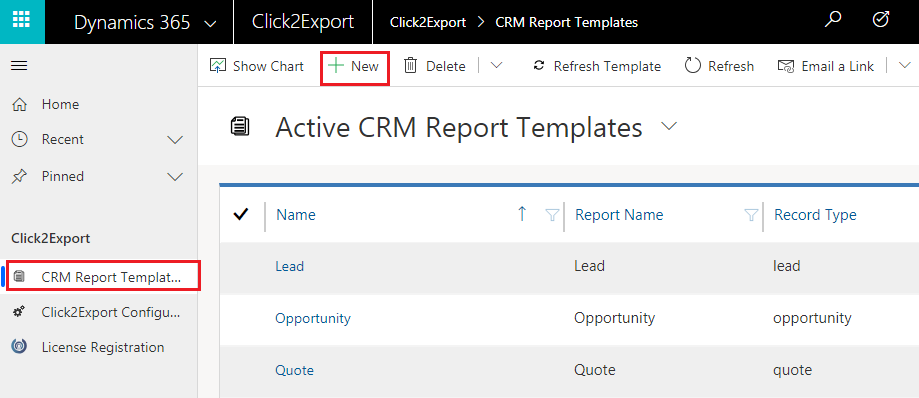Open the Name column filter funnel

click(x=552, y=216)
